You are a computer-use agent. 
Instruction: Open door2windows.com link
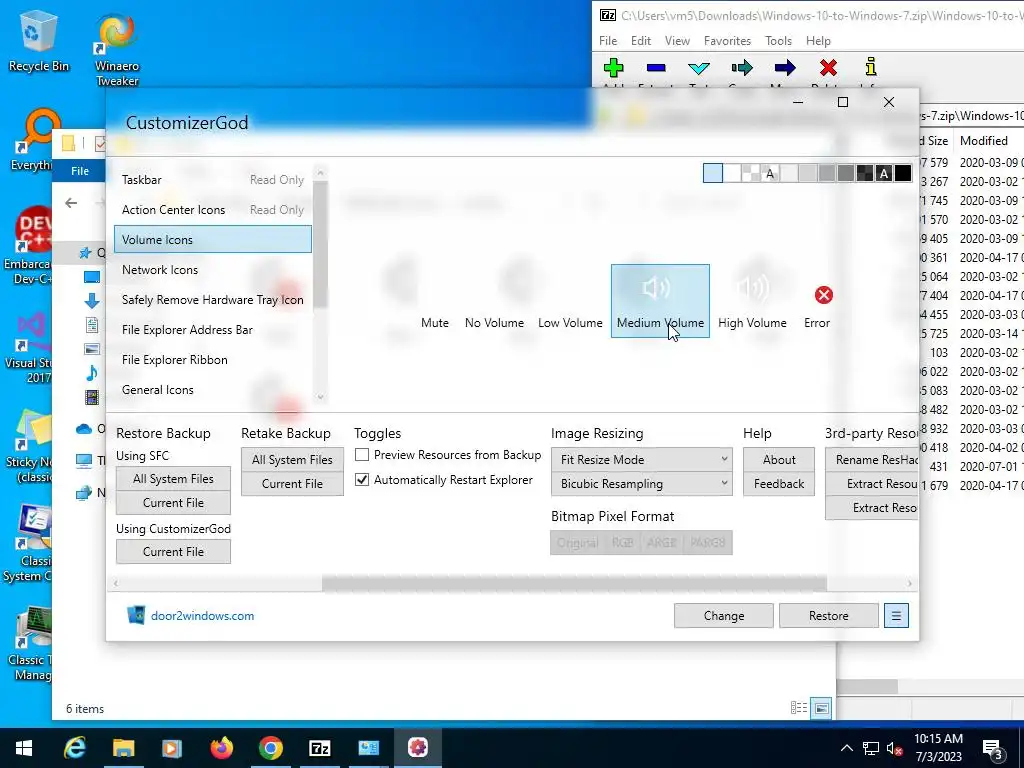click(x=202, y=615)
